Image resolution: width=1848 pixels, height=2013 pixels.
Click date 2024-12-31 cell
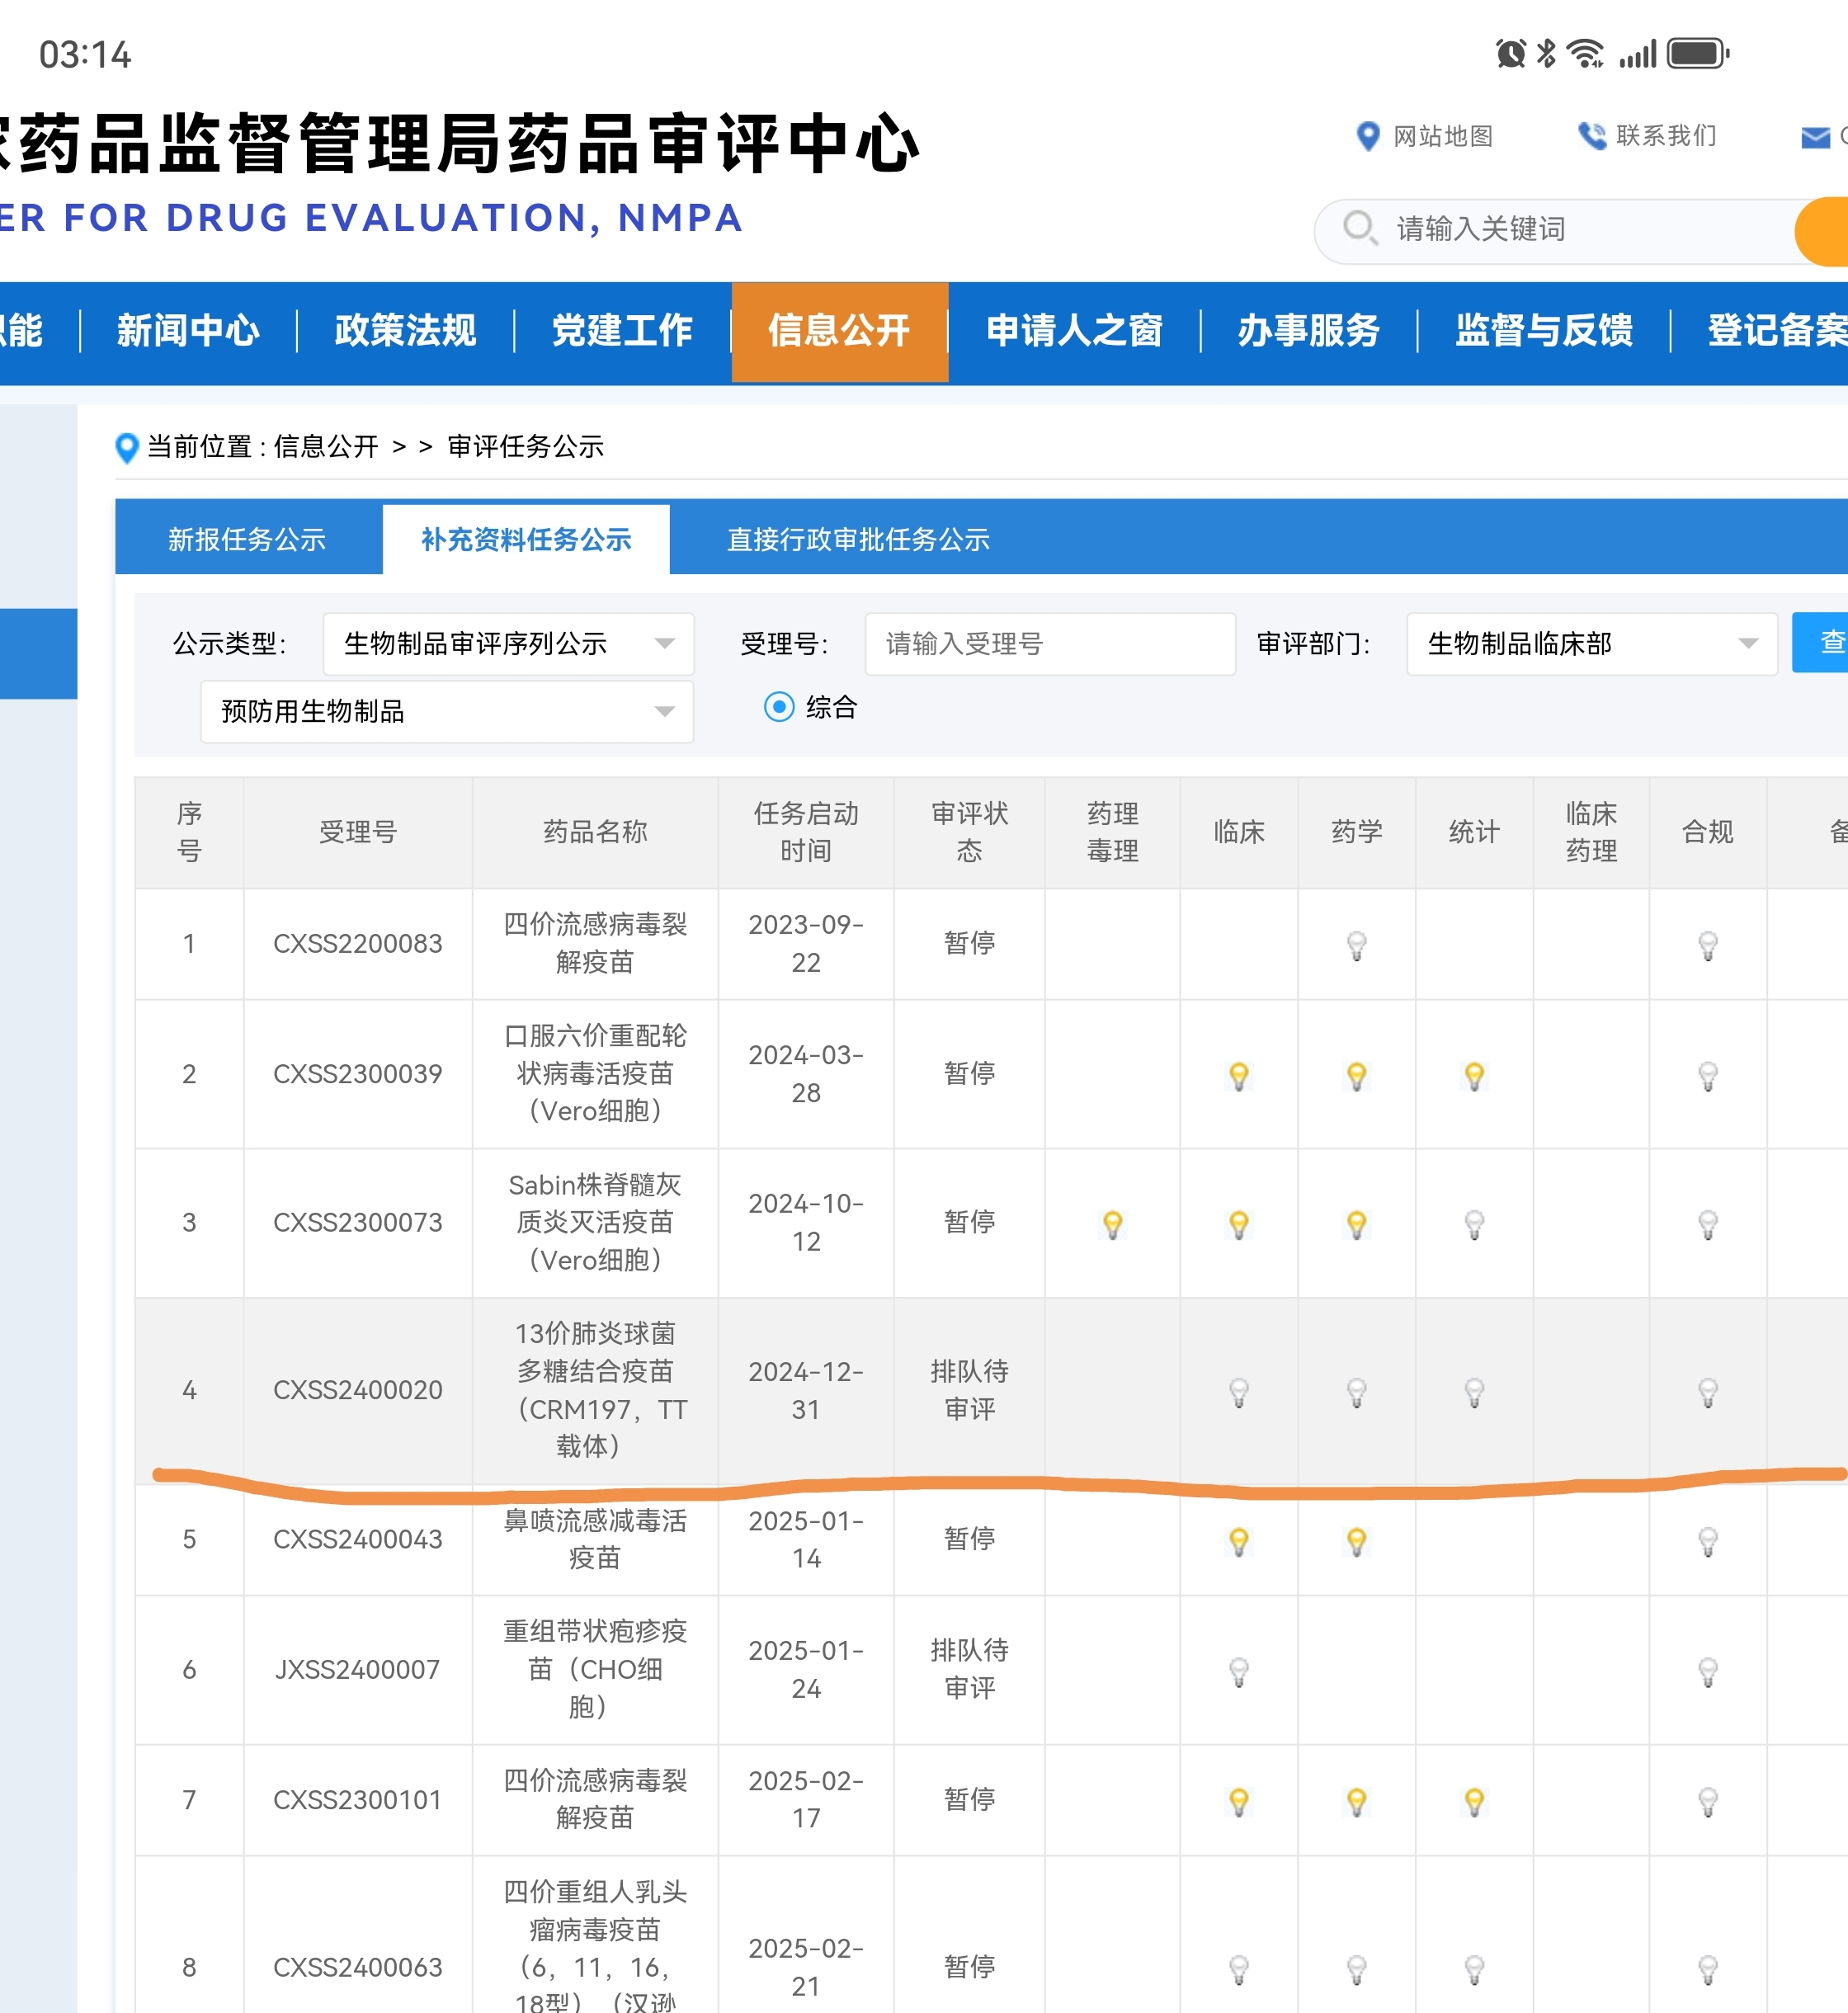806,1390
